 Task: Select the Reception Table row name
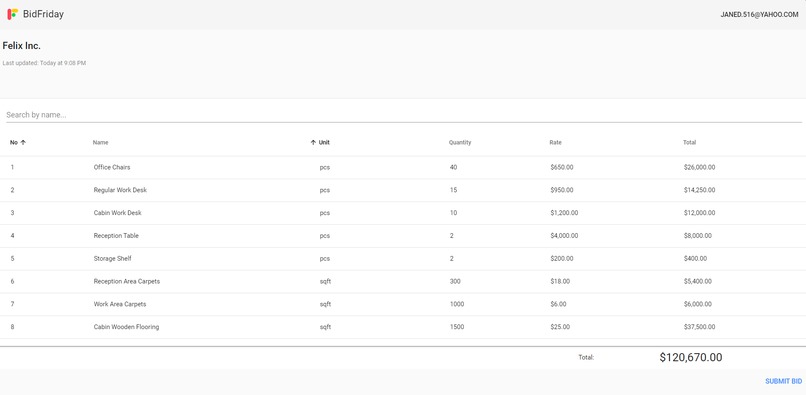click(x=116, y=236)
